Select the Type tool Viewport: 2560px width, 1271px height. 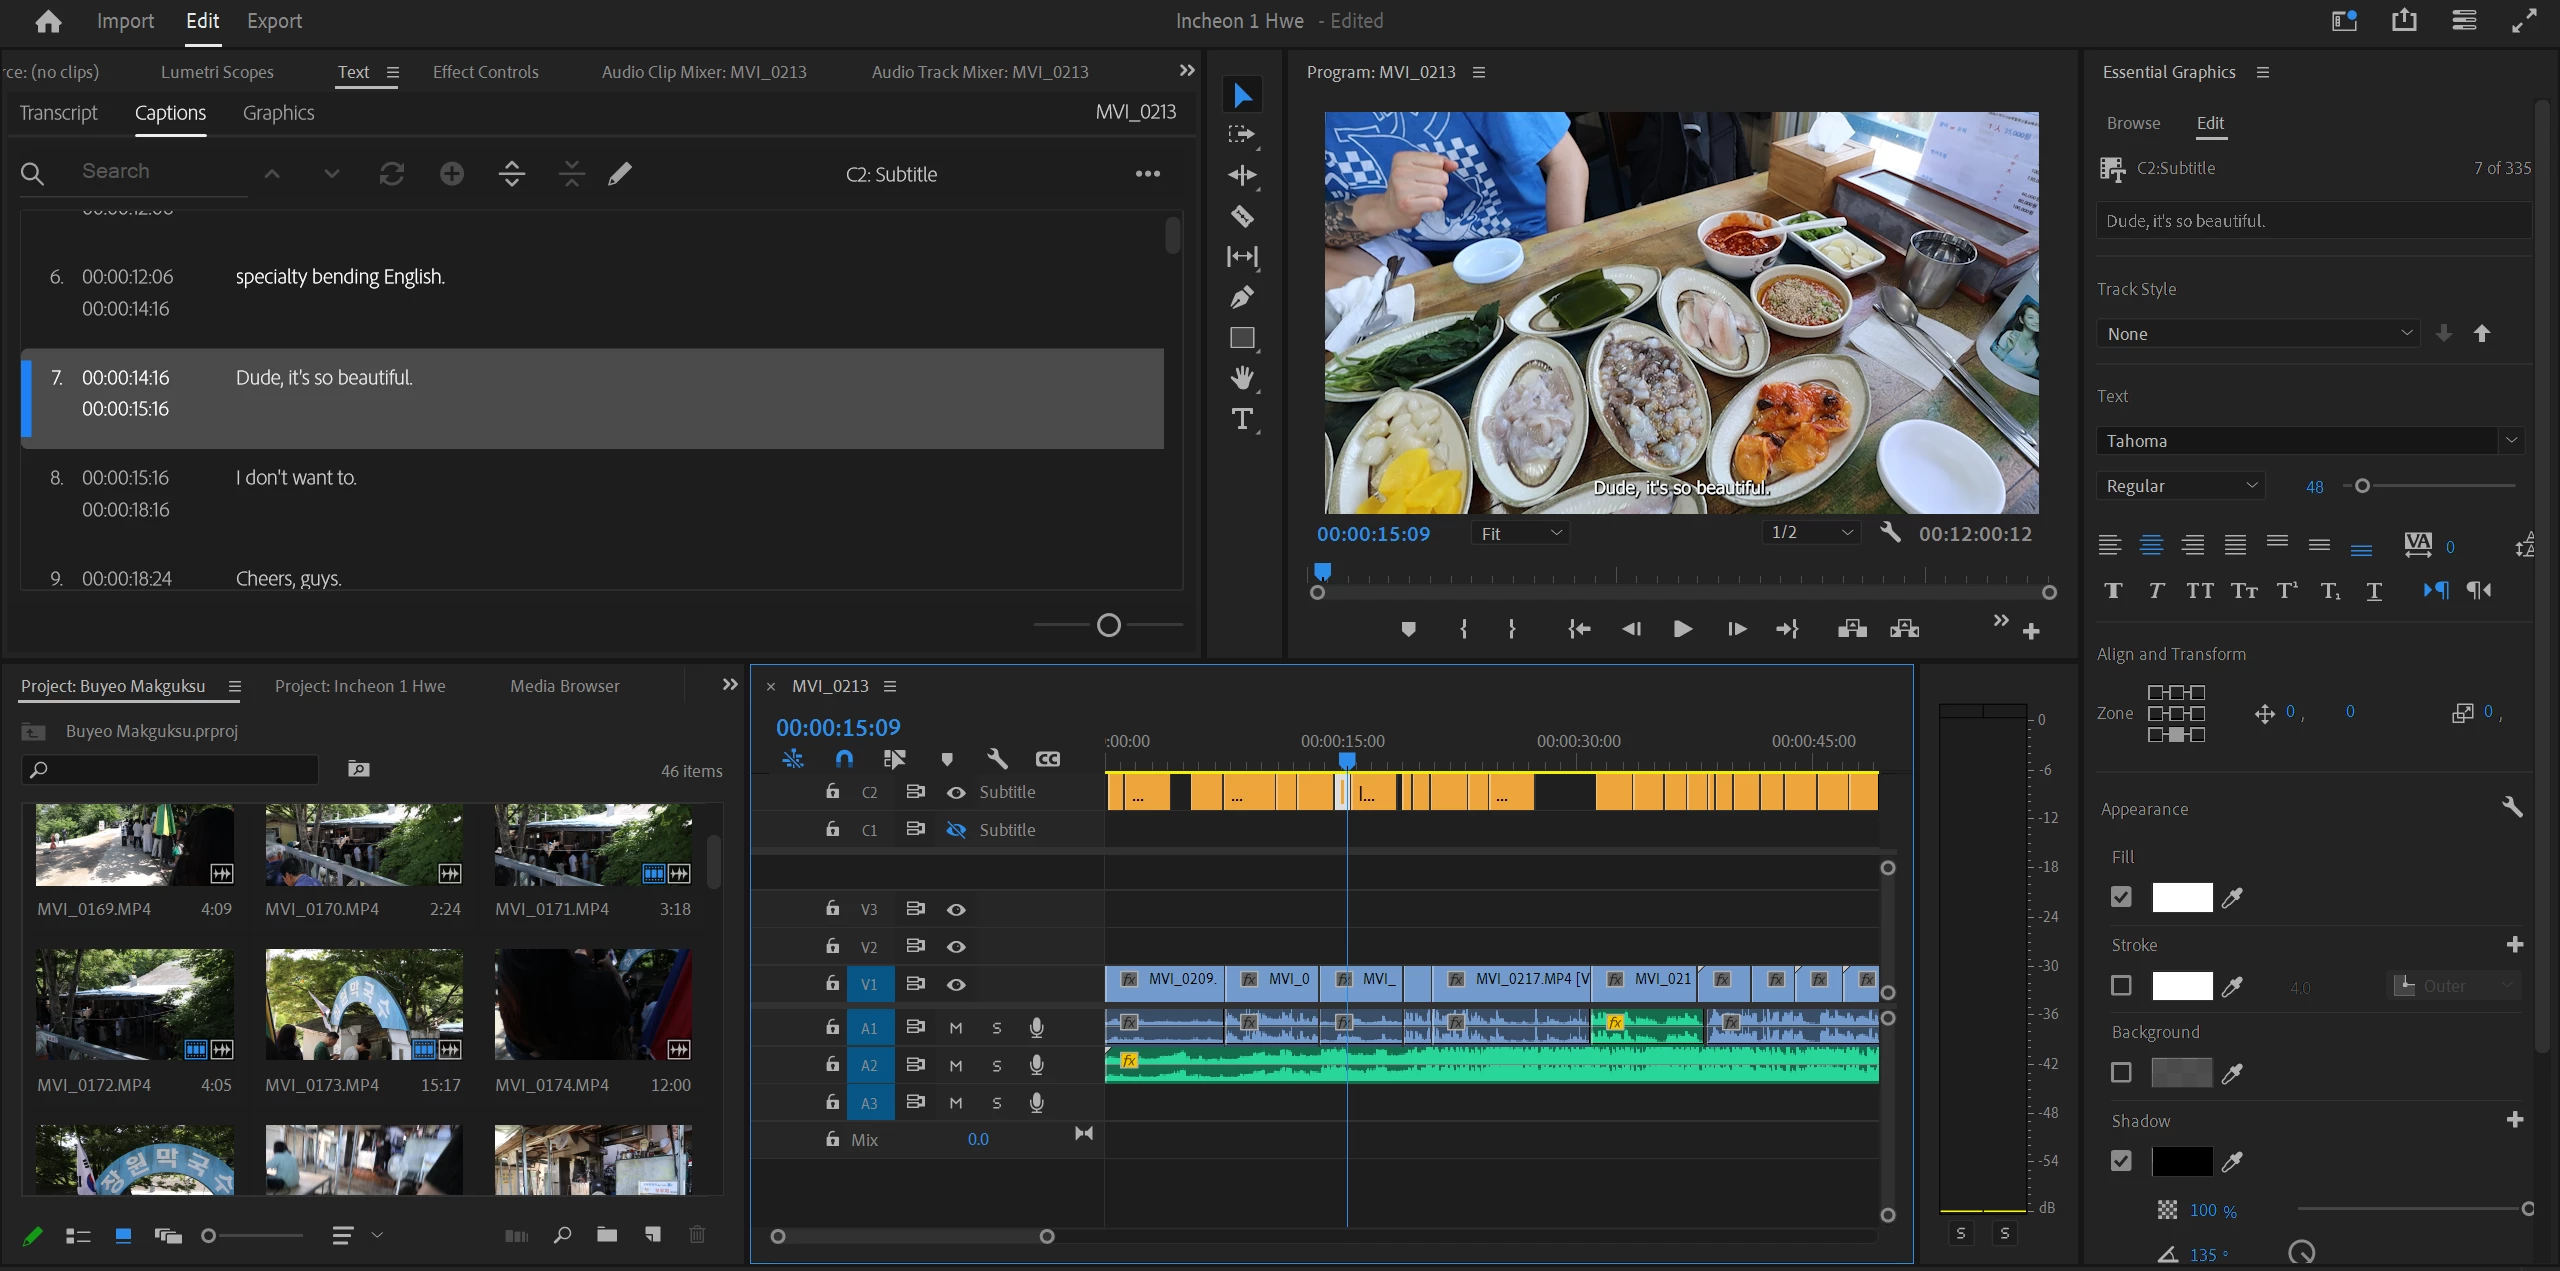(x=1242, y=419)
